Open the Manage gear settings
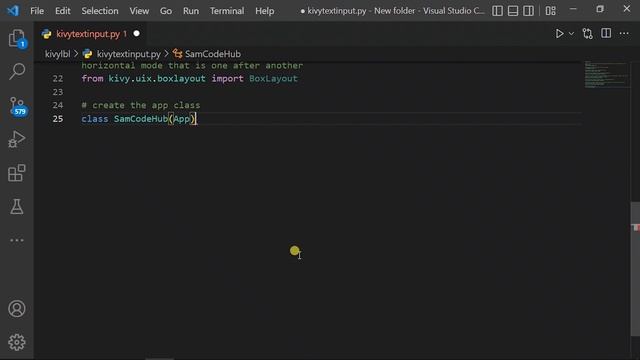 click(17, 342)
